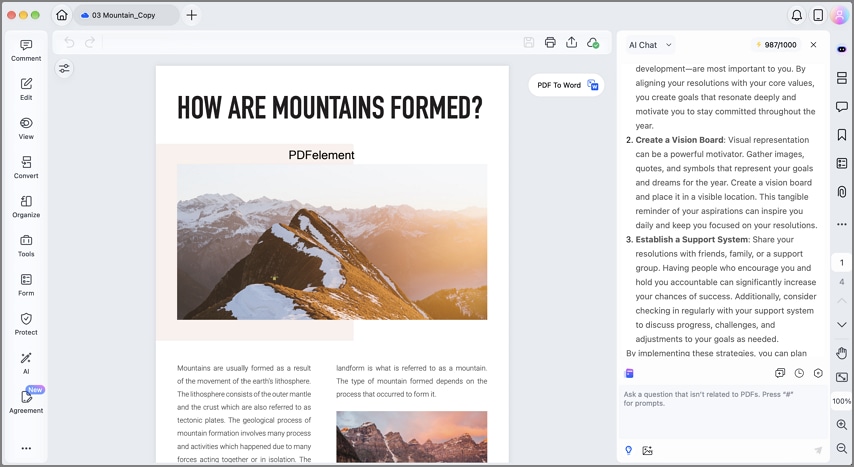Undo the last action
854x467 pixels.
pos(69,42)
